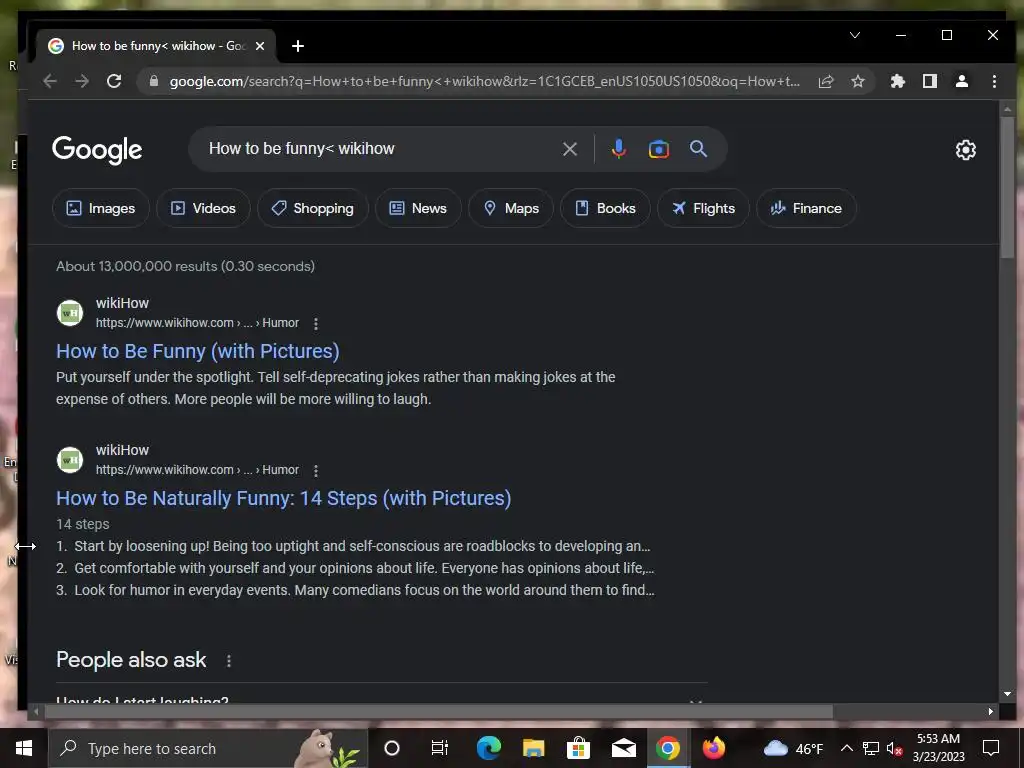Open Mail app from taskbar
This screenshot has height=768, width=1024.
point(624,748)
